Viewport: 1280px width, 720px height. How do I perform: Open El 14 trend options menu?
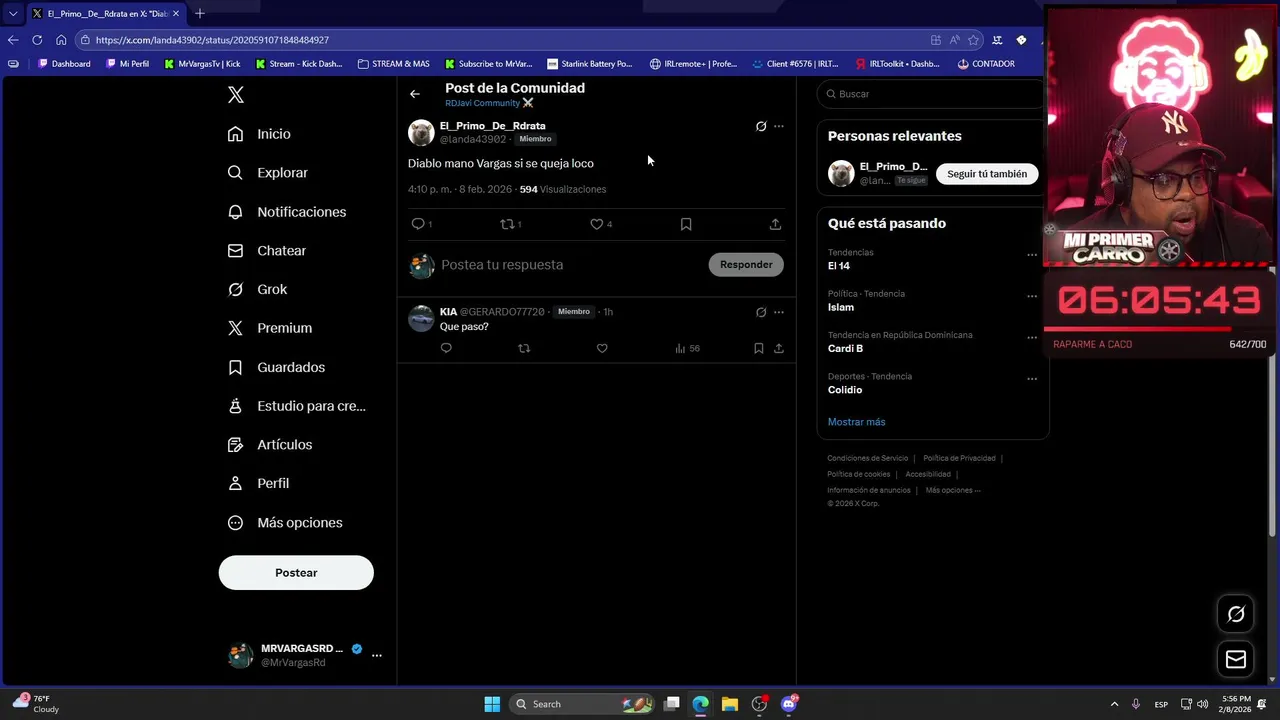1032,255
